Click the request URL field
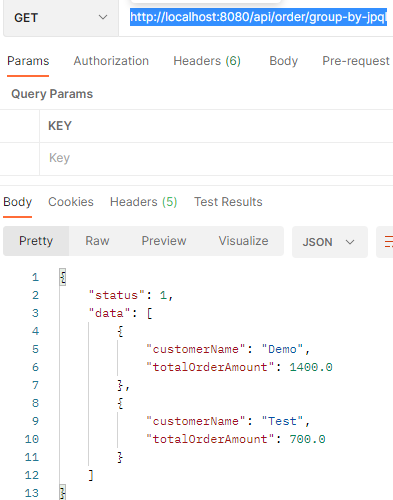The height and width of the screenshot is (500, 393). coord(257,18)
